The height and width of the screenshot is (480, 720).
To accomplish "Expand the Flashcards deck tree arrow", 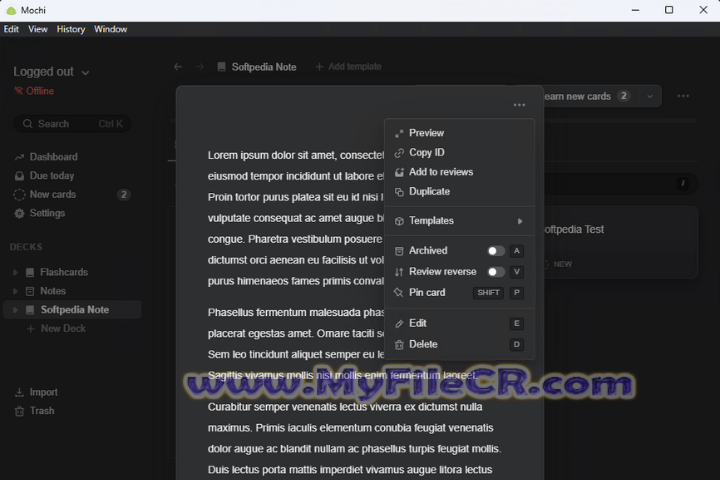I will coord(15,272).
